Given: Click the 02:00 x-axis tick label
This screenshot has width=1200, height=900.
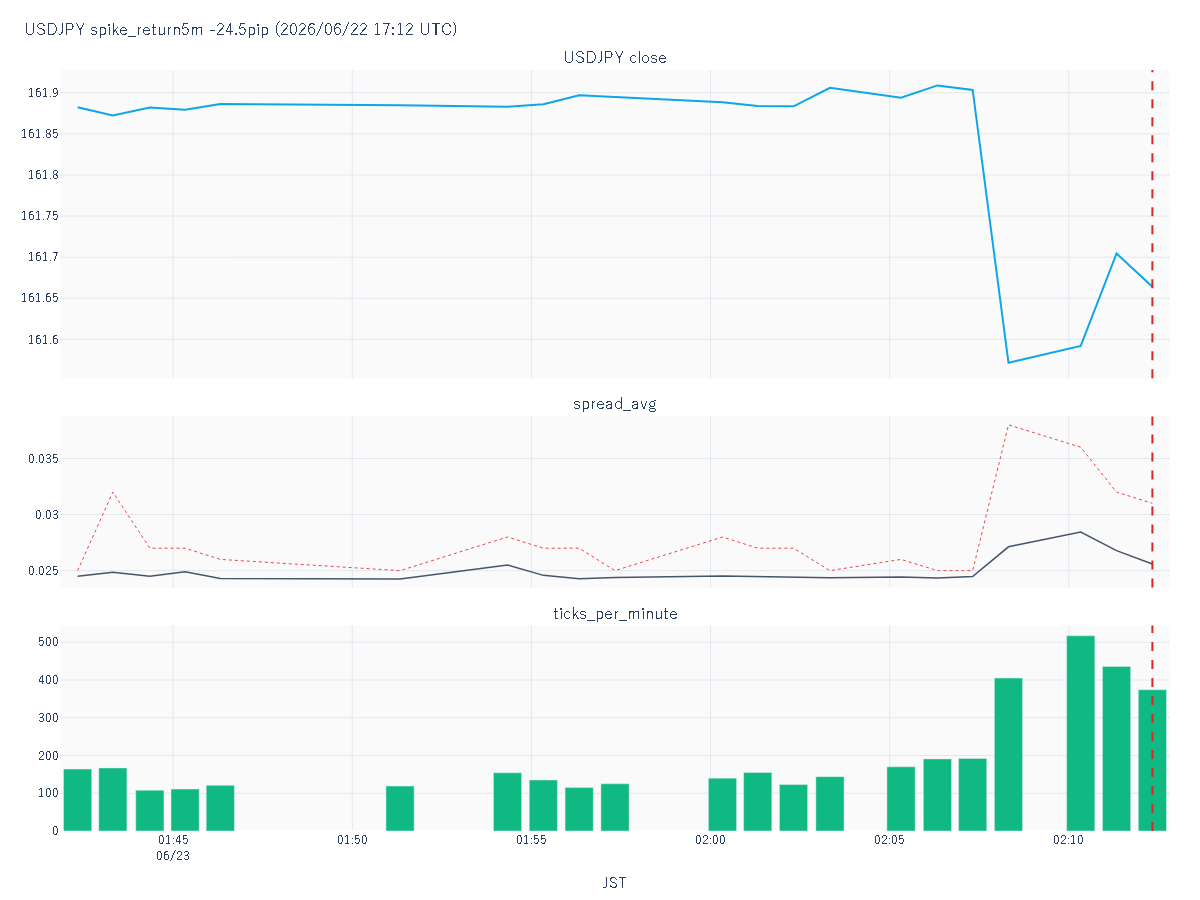Looking at the screenshot, I should 710,840.
